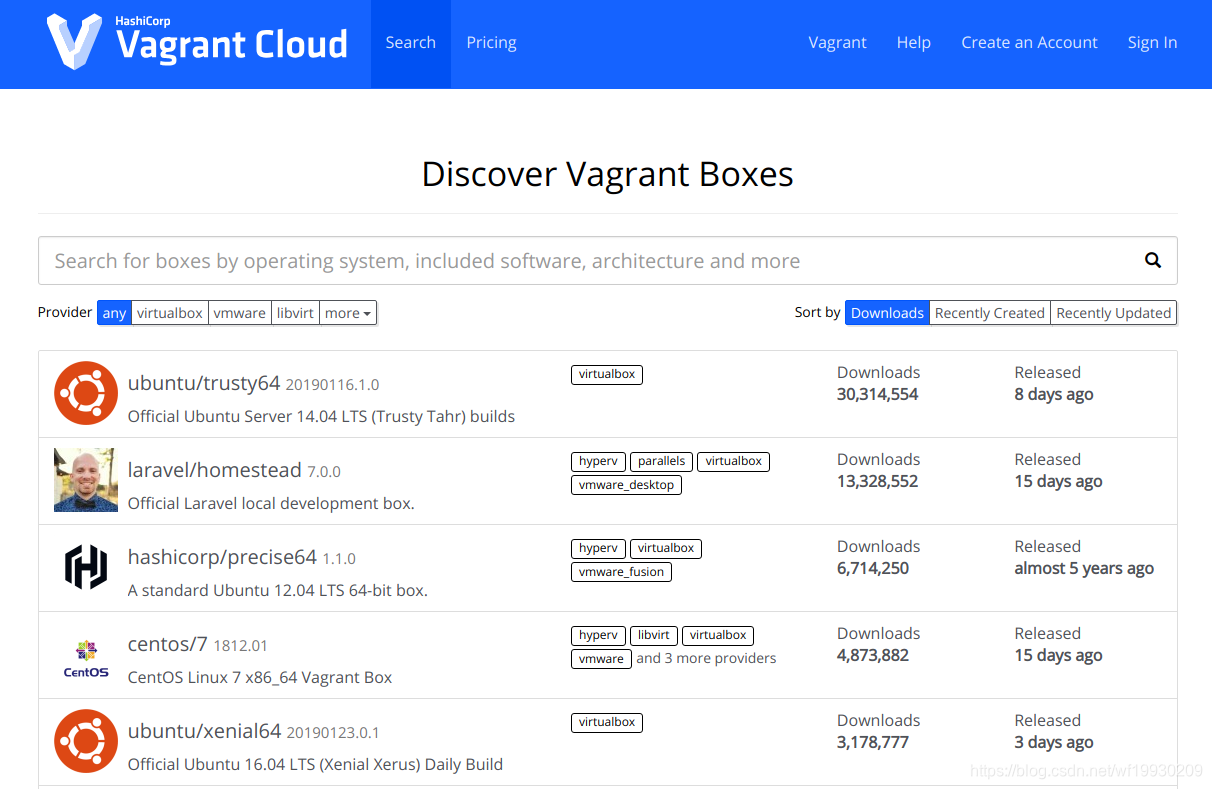Click vmware_fusion tag on hashicorp/precise64 row

[621, 572]
